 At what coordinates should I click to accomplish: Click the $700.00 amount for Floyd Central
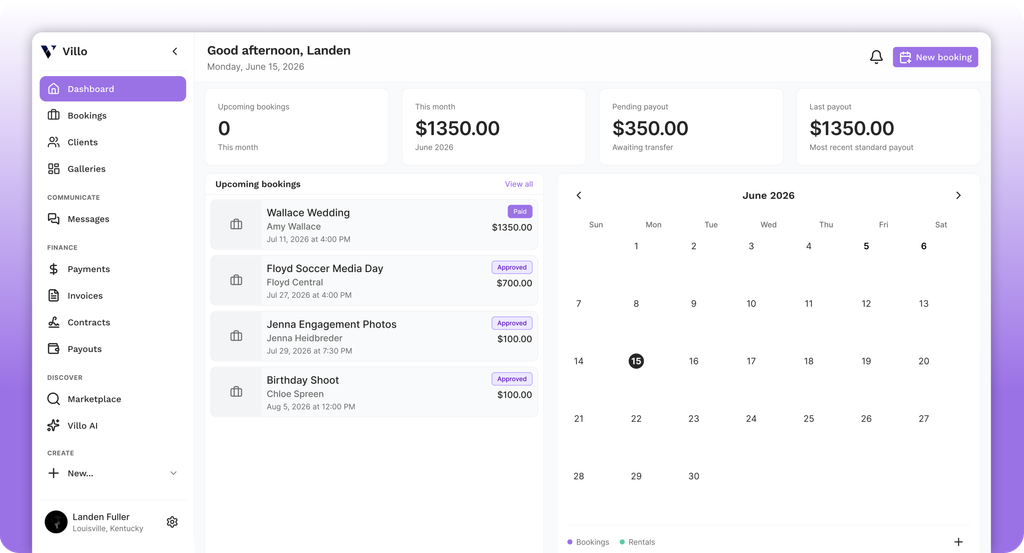pos(515,283)
